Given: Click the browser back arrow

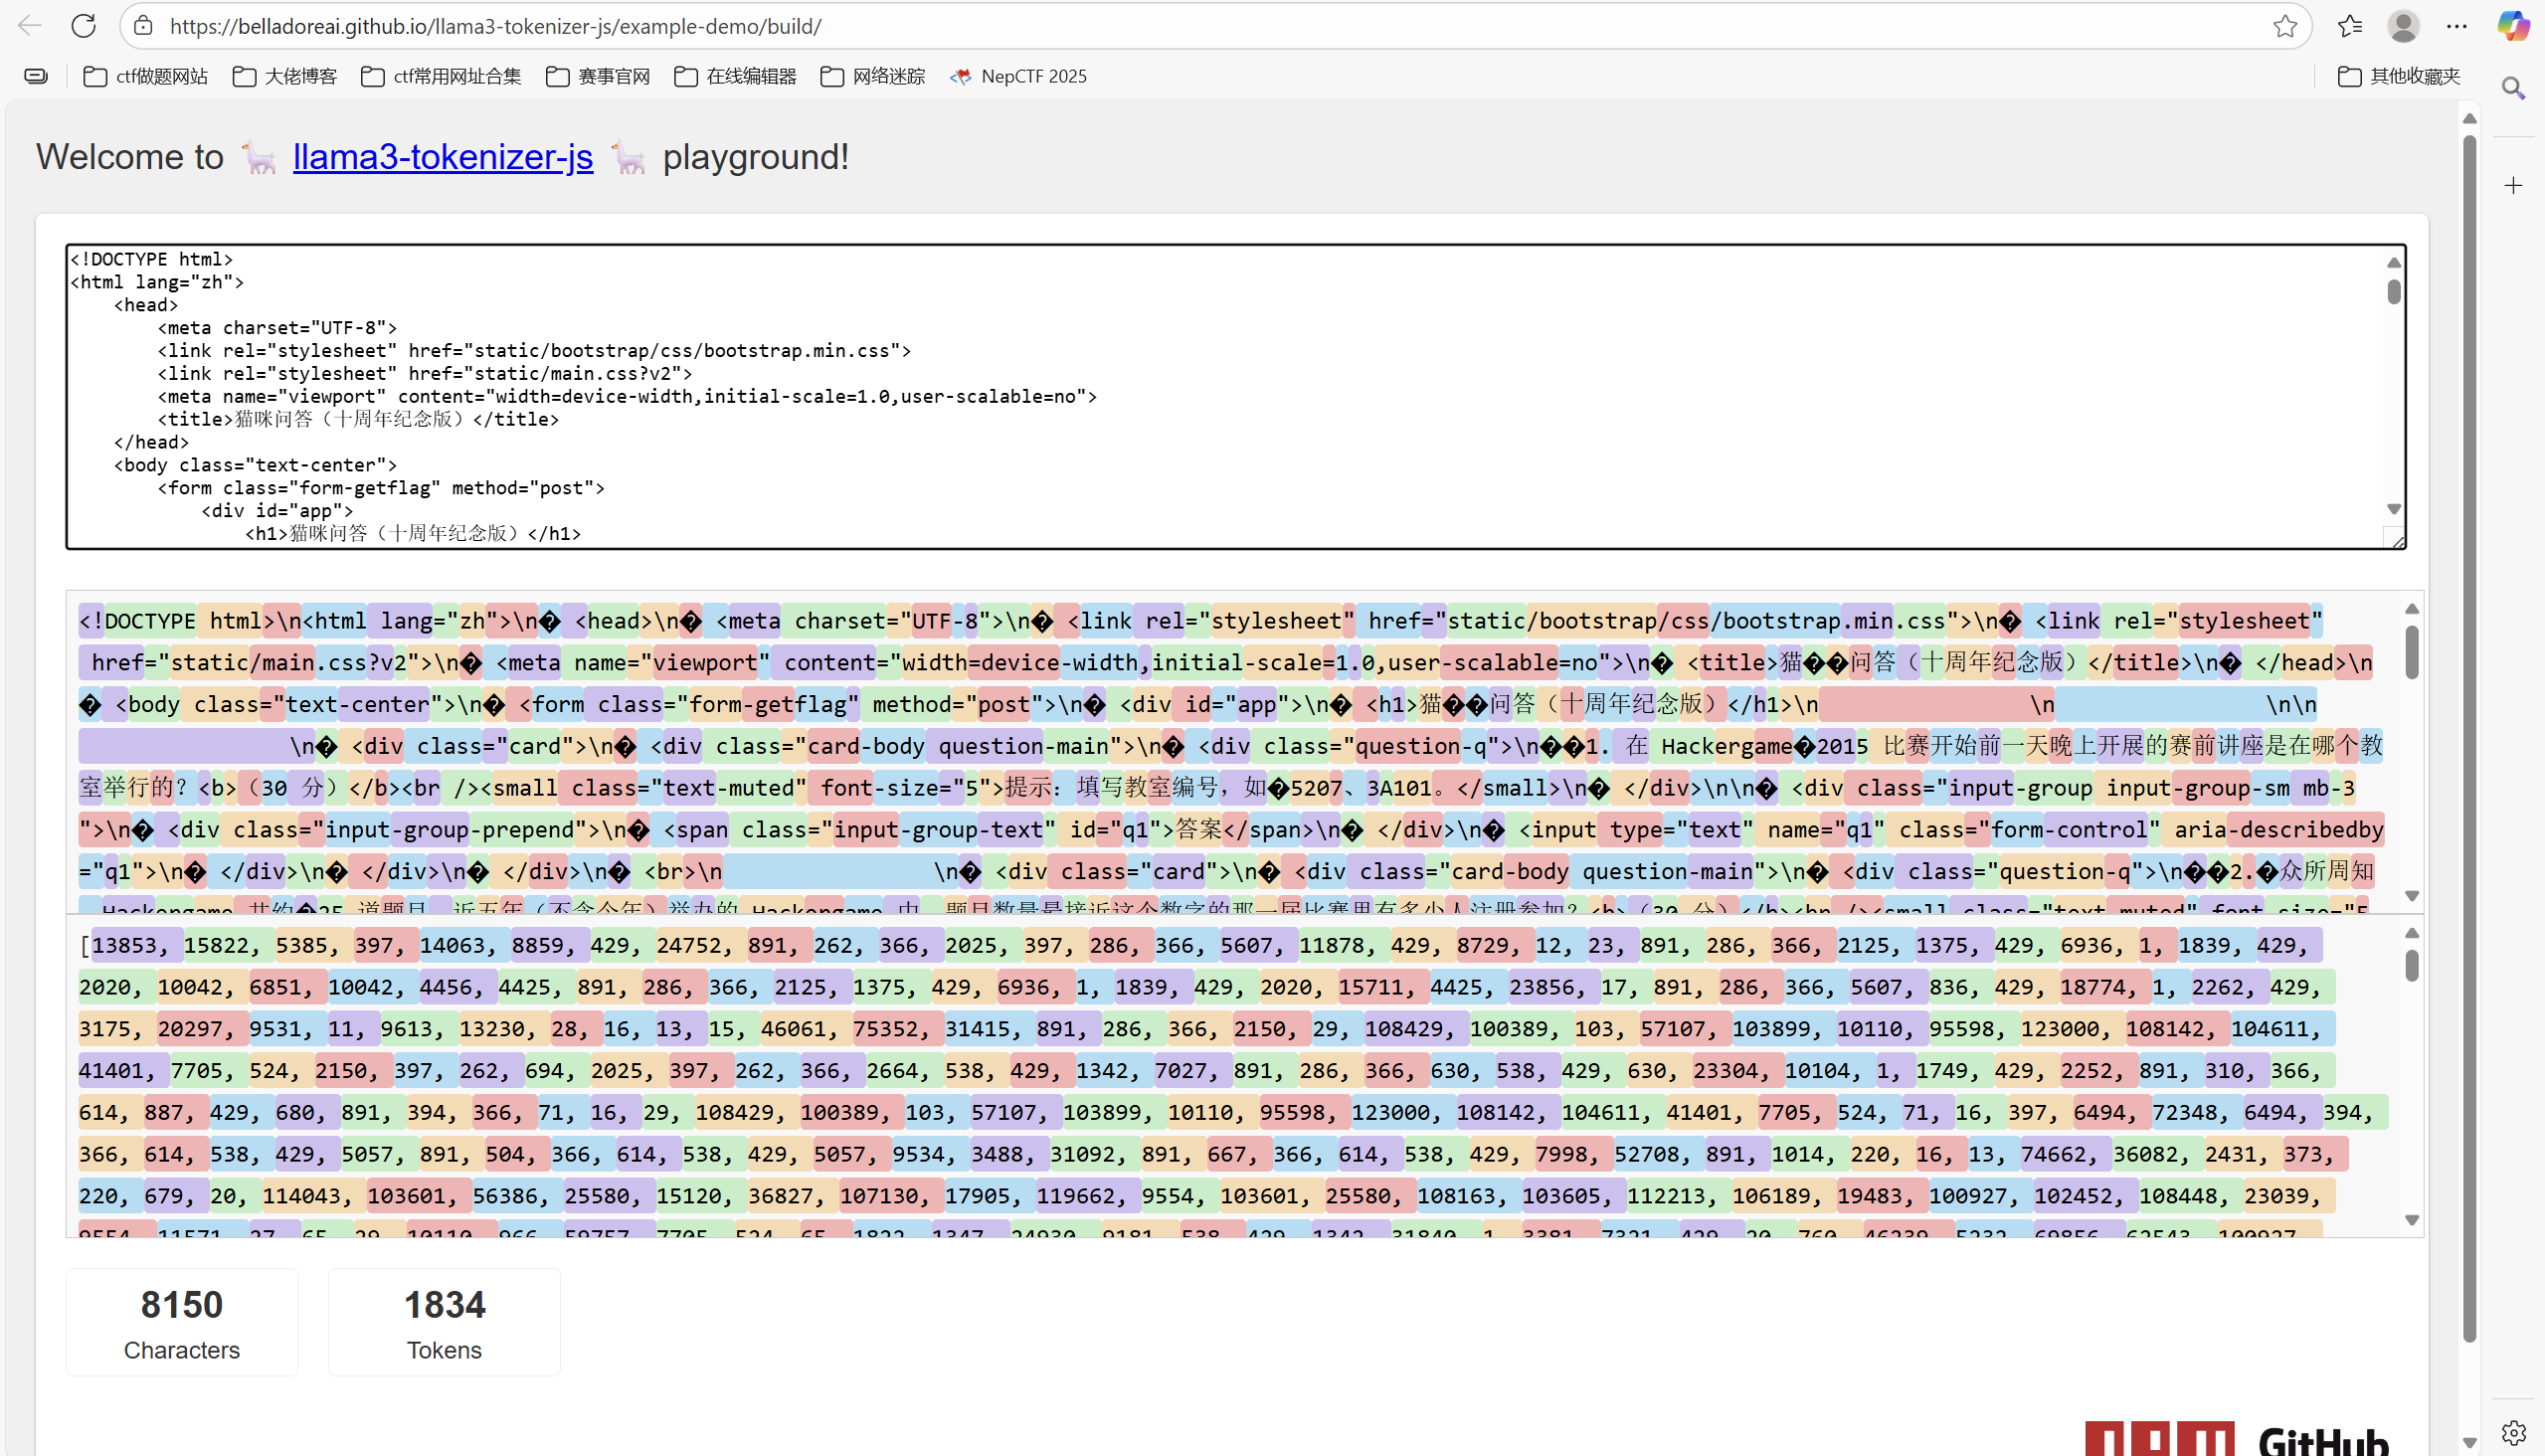Looking at the screenshot, I should [30, 26].
